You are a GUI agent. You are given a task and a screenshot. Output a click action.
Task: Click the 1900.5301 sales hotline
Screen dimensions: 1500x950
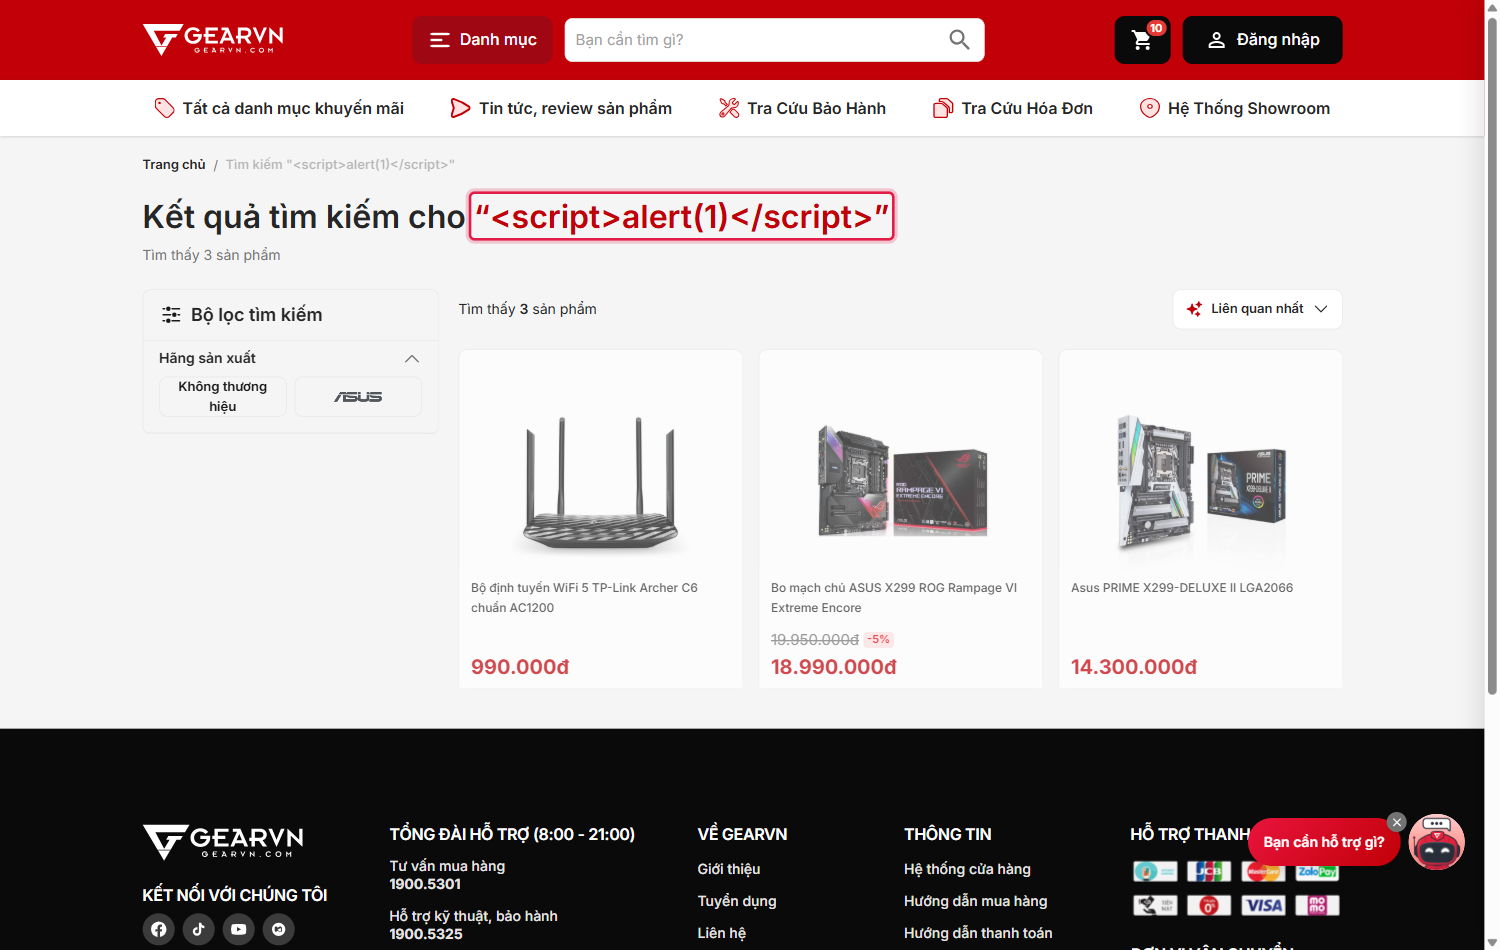pos(425,884)
